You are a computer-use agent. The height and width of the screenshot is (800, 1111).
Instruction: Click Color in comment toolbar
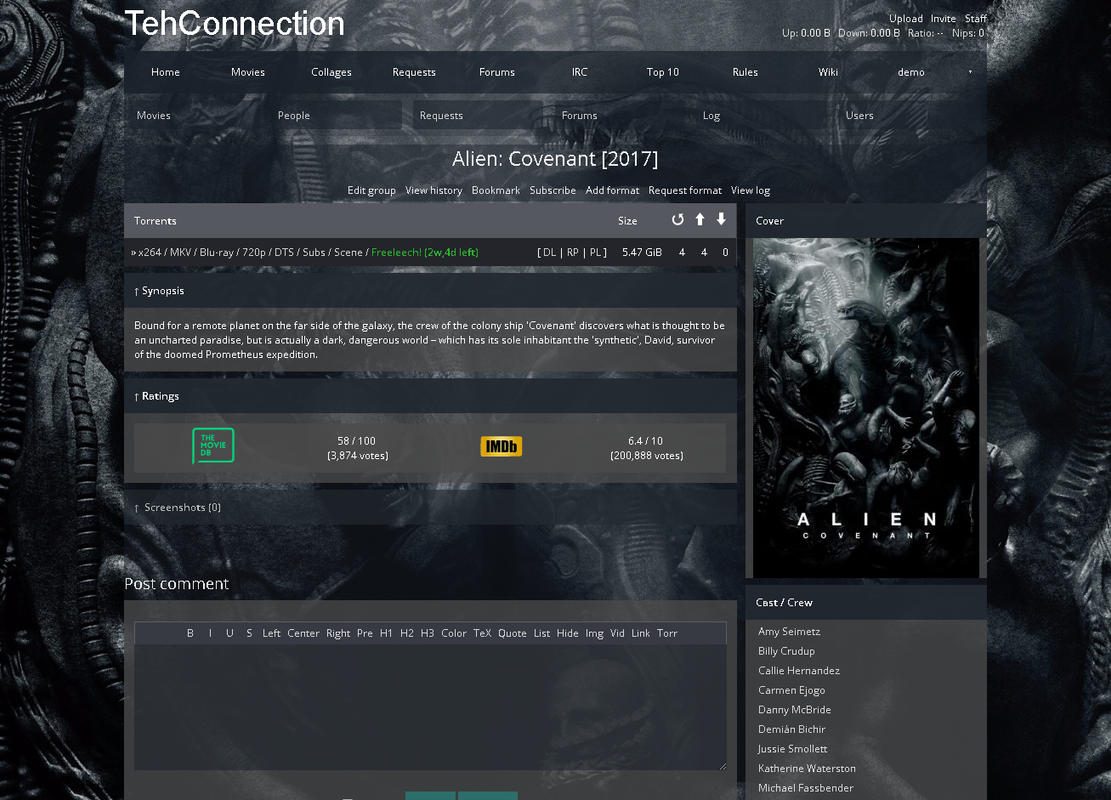[x=453, y=633]
